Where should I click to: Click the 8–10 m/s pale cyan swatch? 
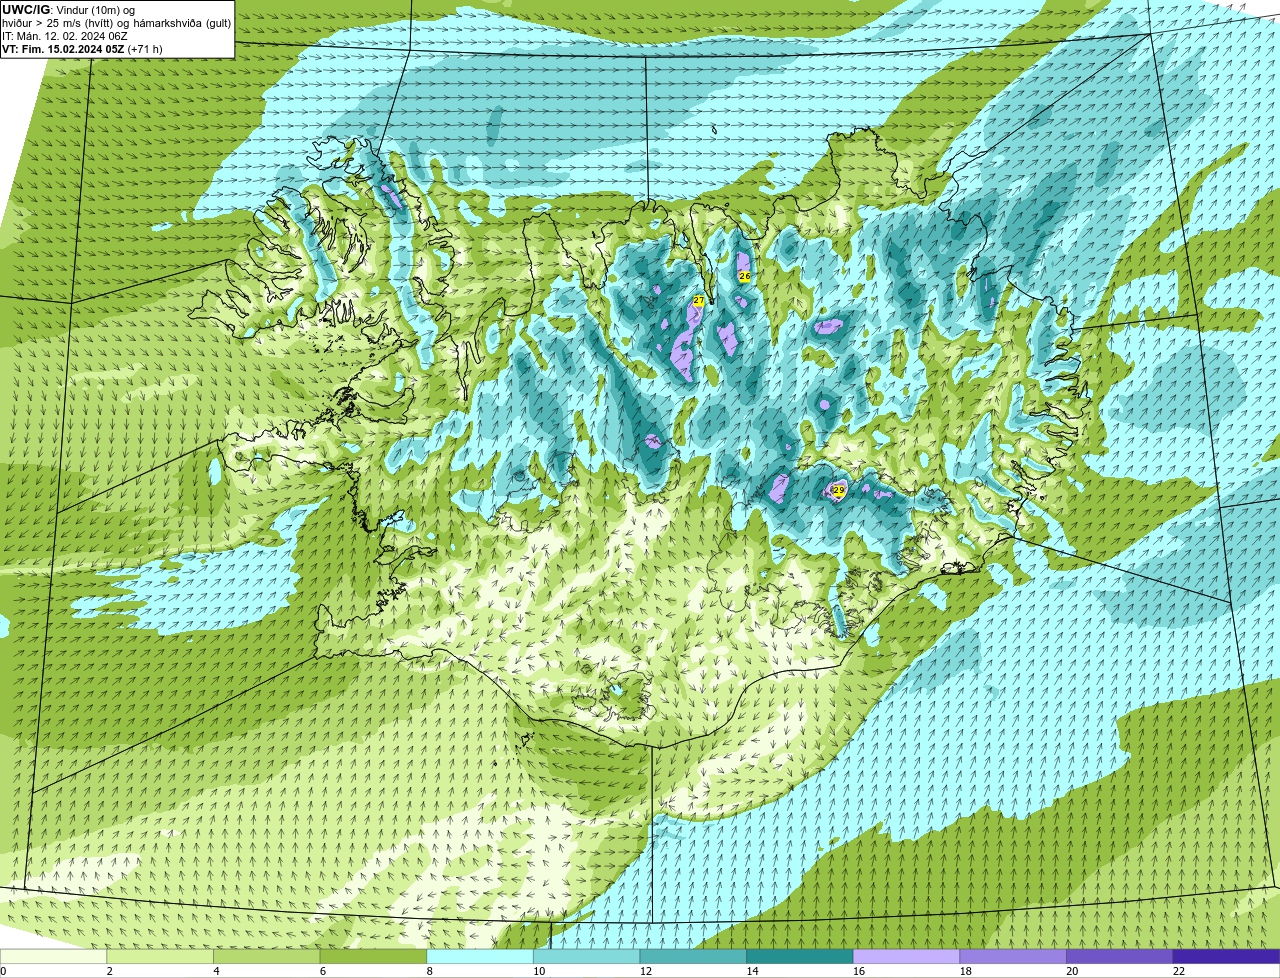480,956
